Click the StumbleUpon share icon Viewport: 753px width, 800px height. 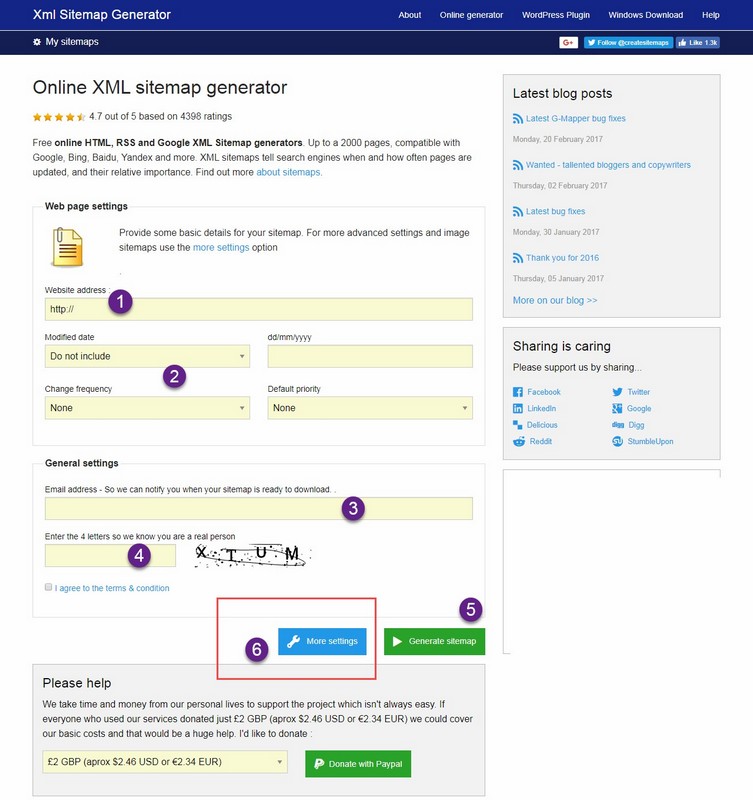click(618, 441)
